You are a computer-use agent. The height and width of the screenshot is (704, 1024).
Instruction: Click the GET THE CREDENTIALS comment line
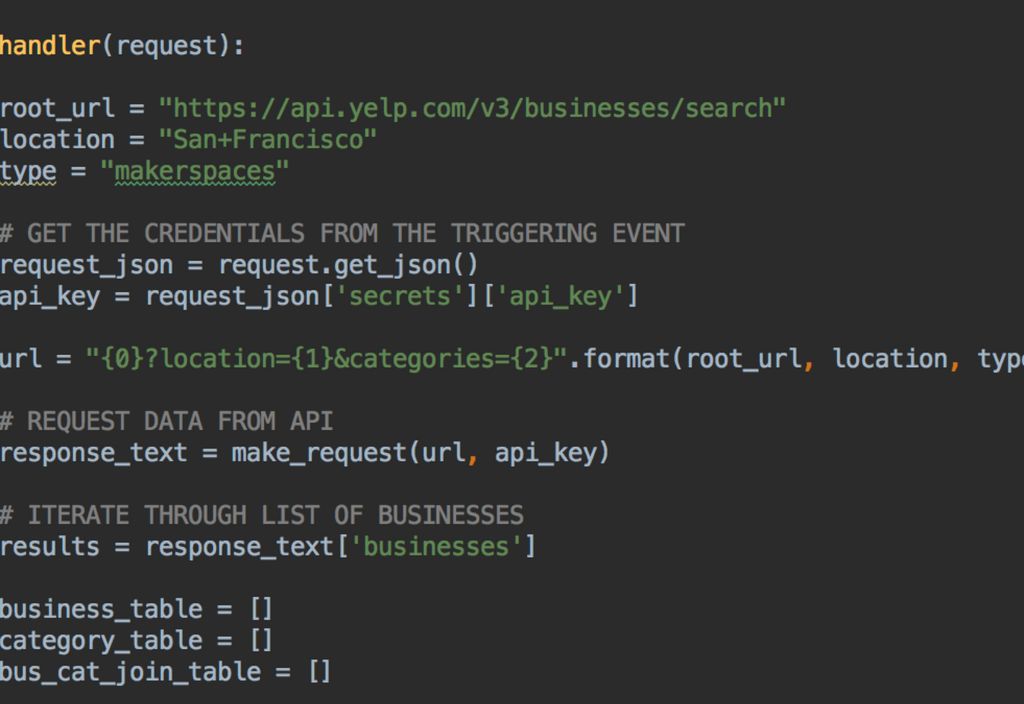coord(342,233)
